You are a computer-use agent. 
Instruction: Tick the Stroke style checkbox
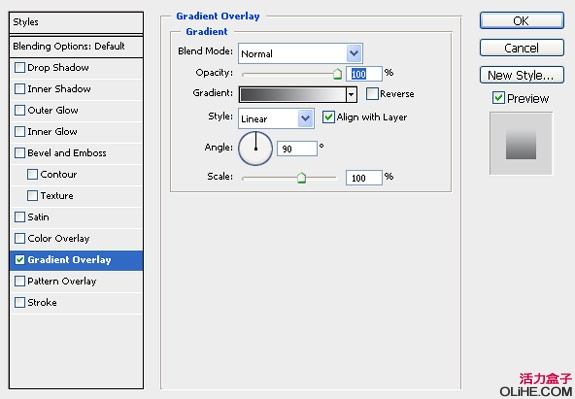[19, 303]
